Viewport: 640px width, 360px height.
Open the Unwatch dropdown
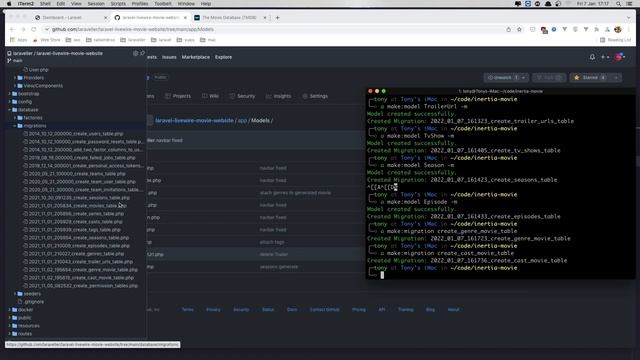pos(507,78)
